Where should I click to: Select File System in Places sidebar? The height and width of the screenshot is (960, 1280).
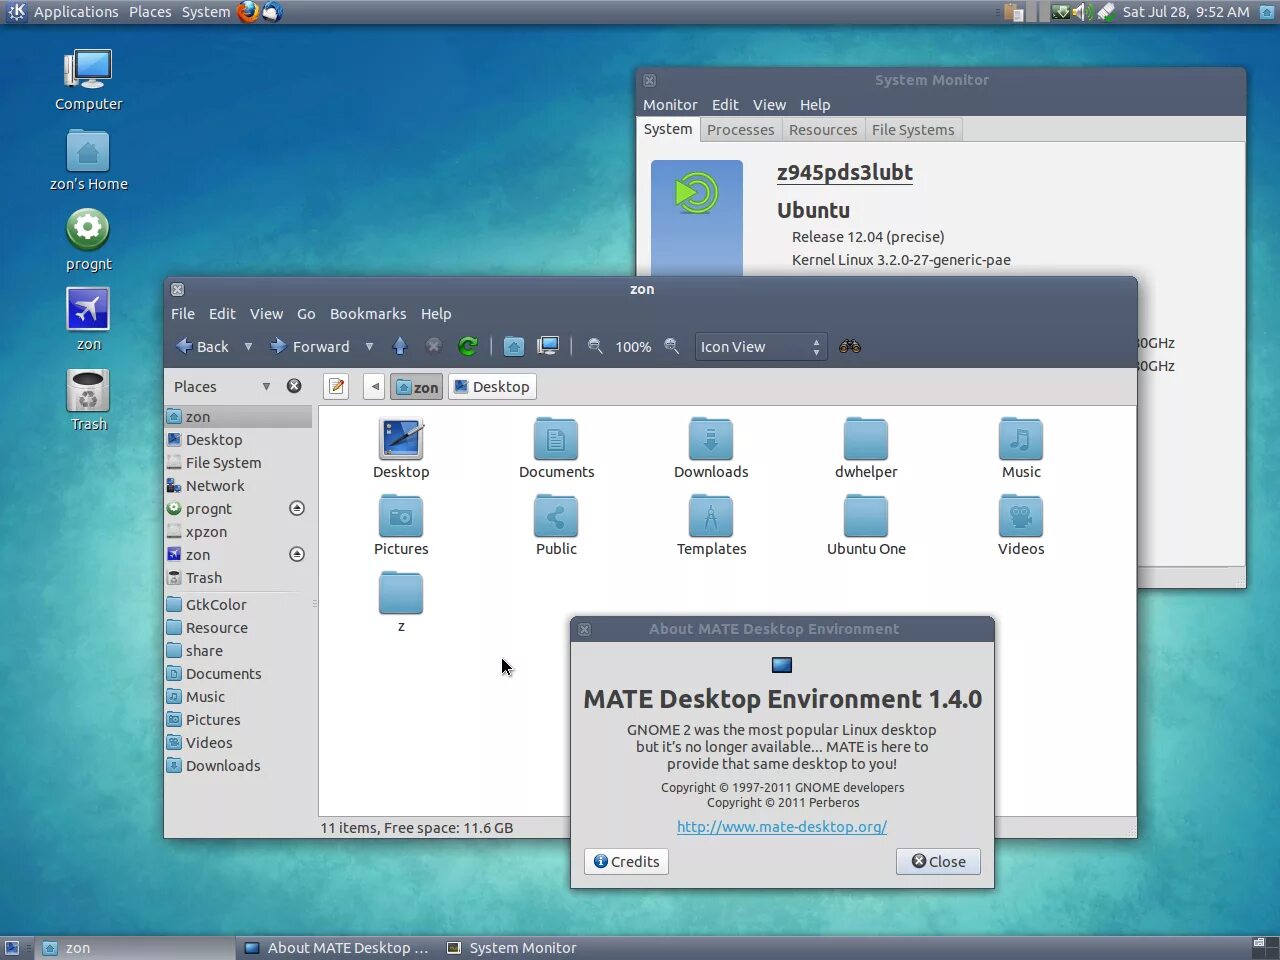239,462
